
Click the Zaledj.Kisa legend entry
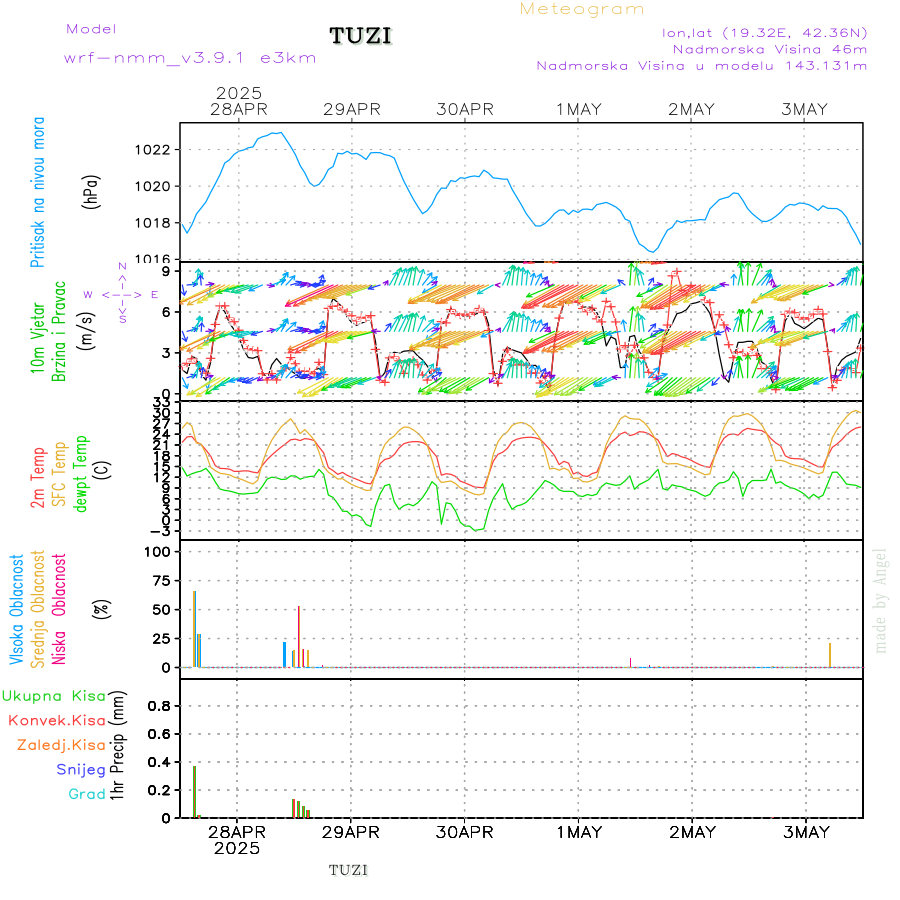pos(61,744)
